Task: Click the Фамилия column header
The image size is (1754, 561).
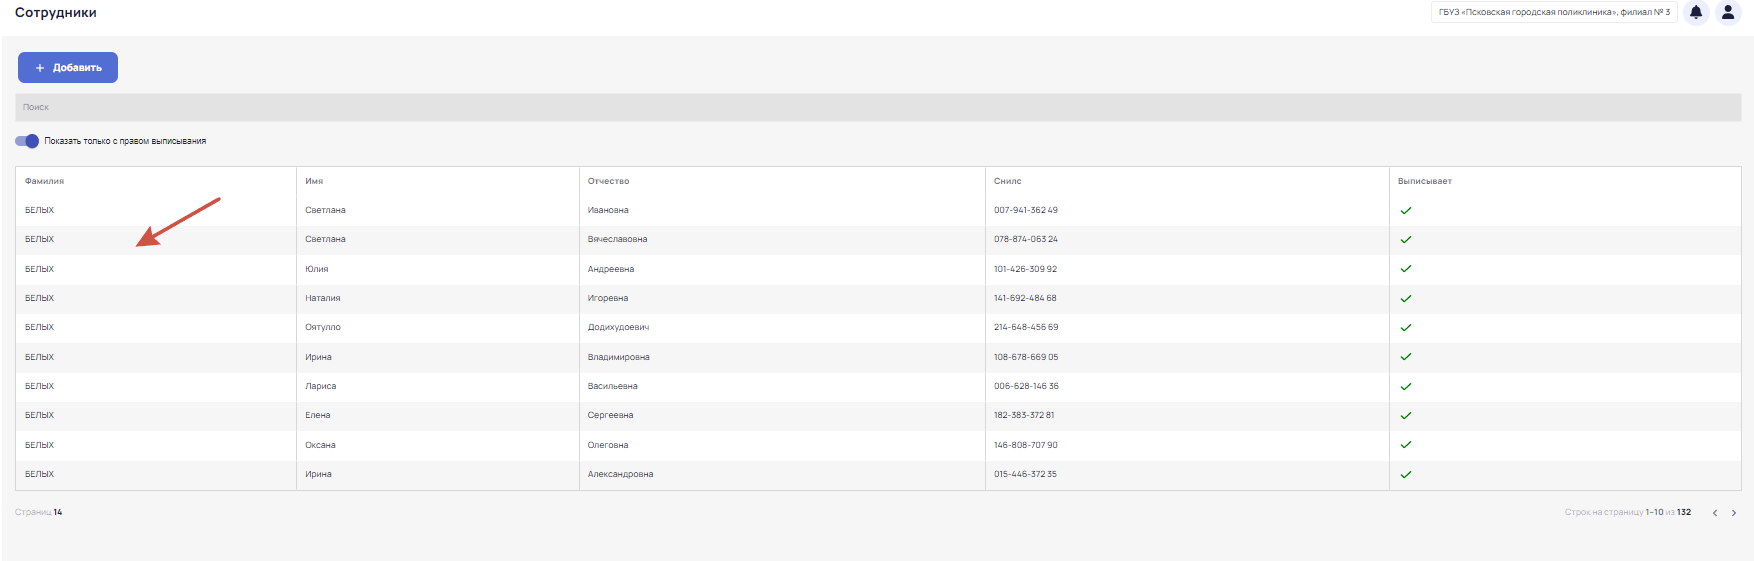Action: pyautogui.click(x=44, y=181)
